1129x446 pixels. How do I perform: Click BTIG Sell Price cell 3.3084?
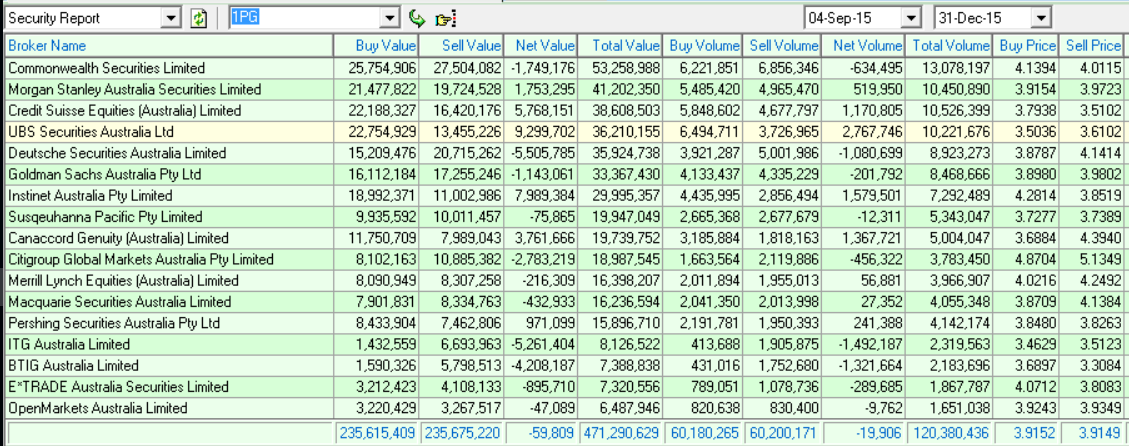click(1092, 366)
